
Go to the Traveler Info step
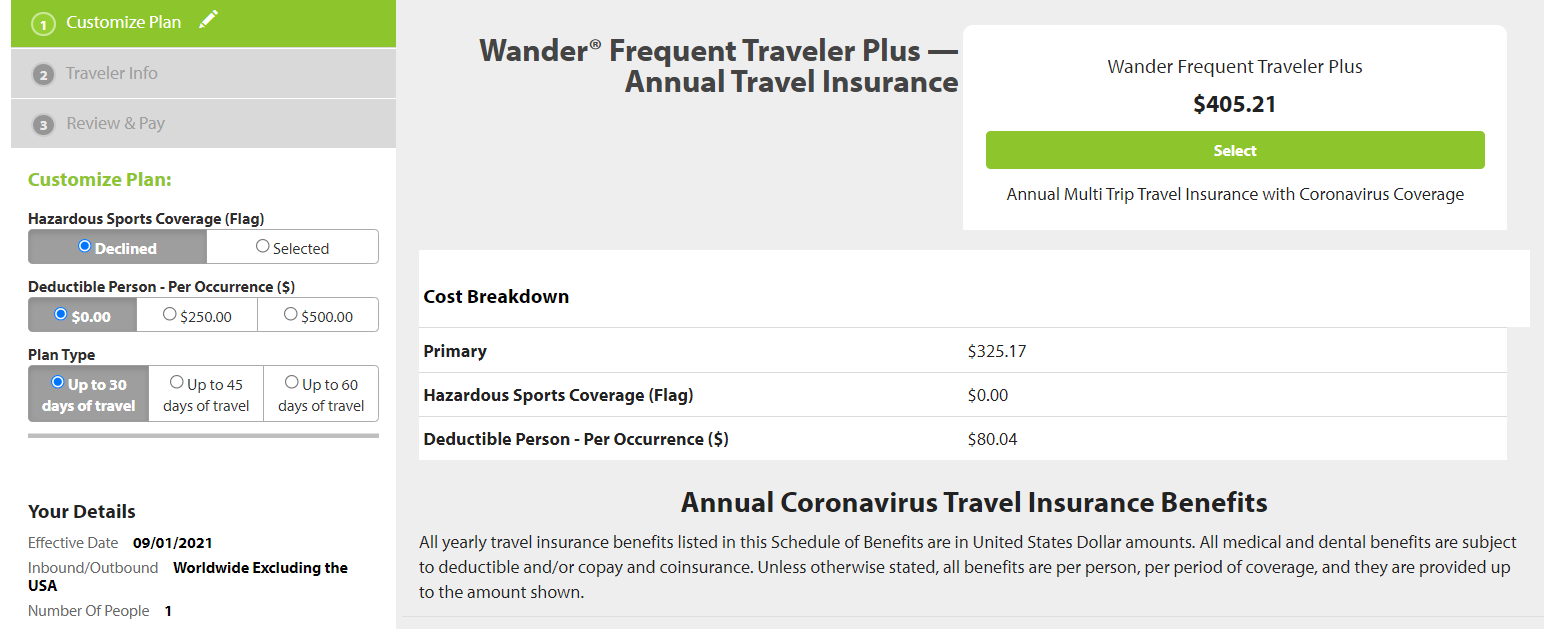203,73
